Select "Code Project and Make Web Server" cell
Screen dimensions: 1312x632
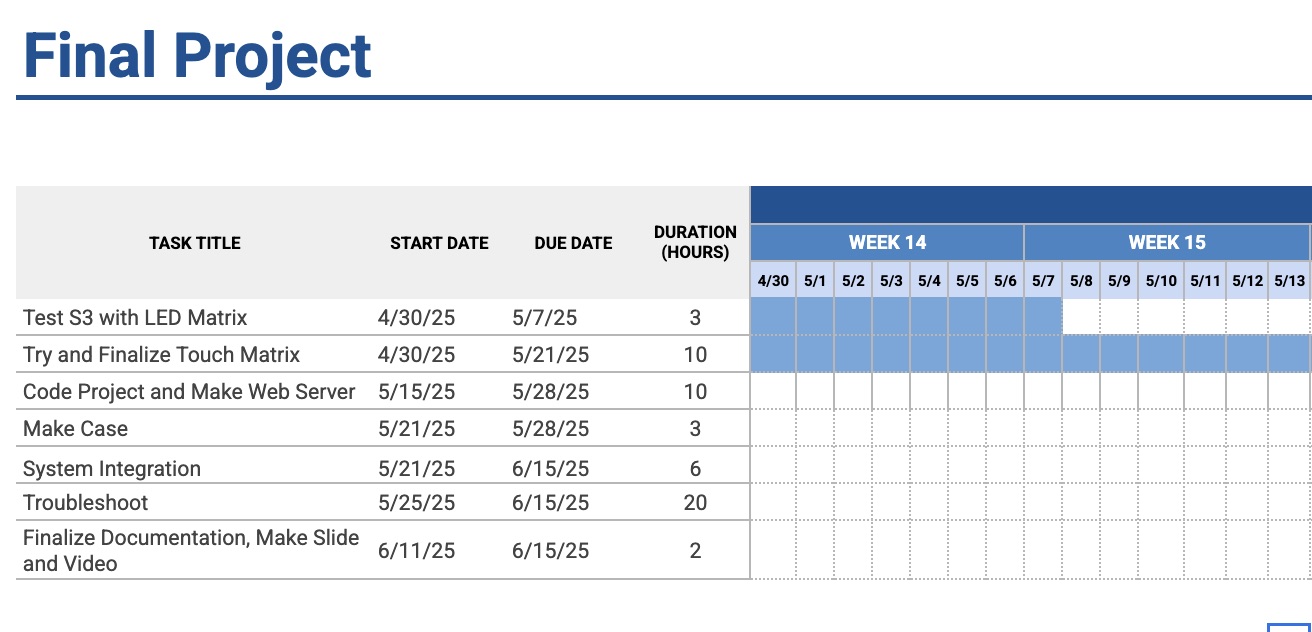pyautogui.click(x=189, y=392)
